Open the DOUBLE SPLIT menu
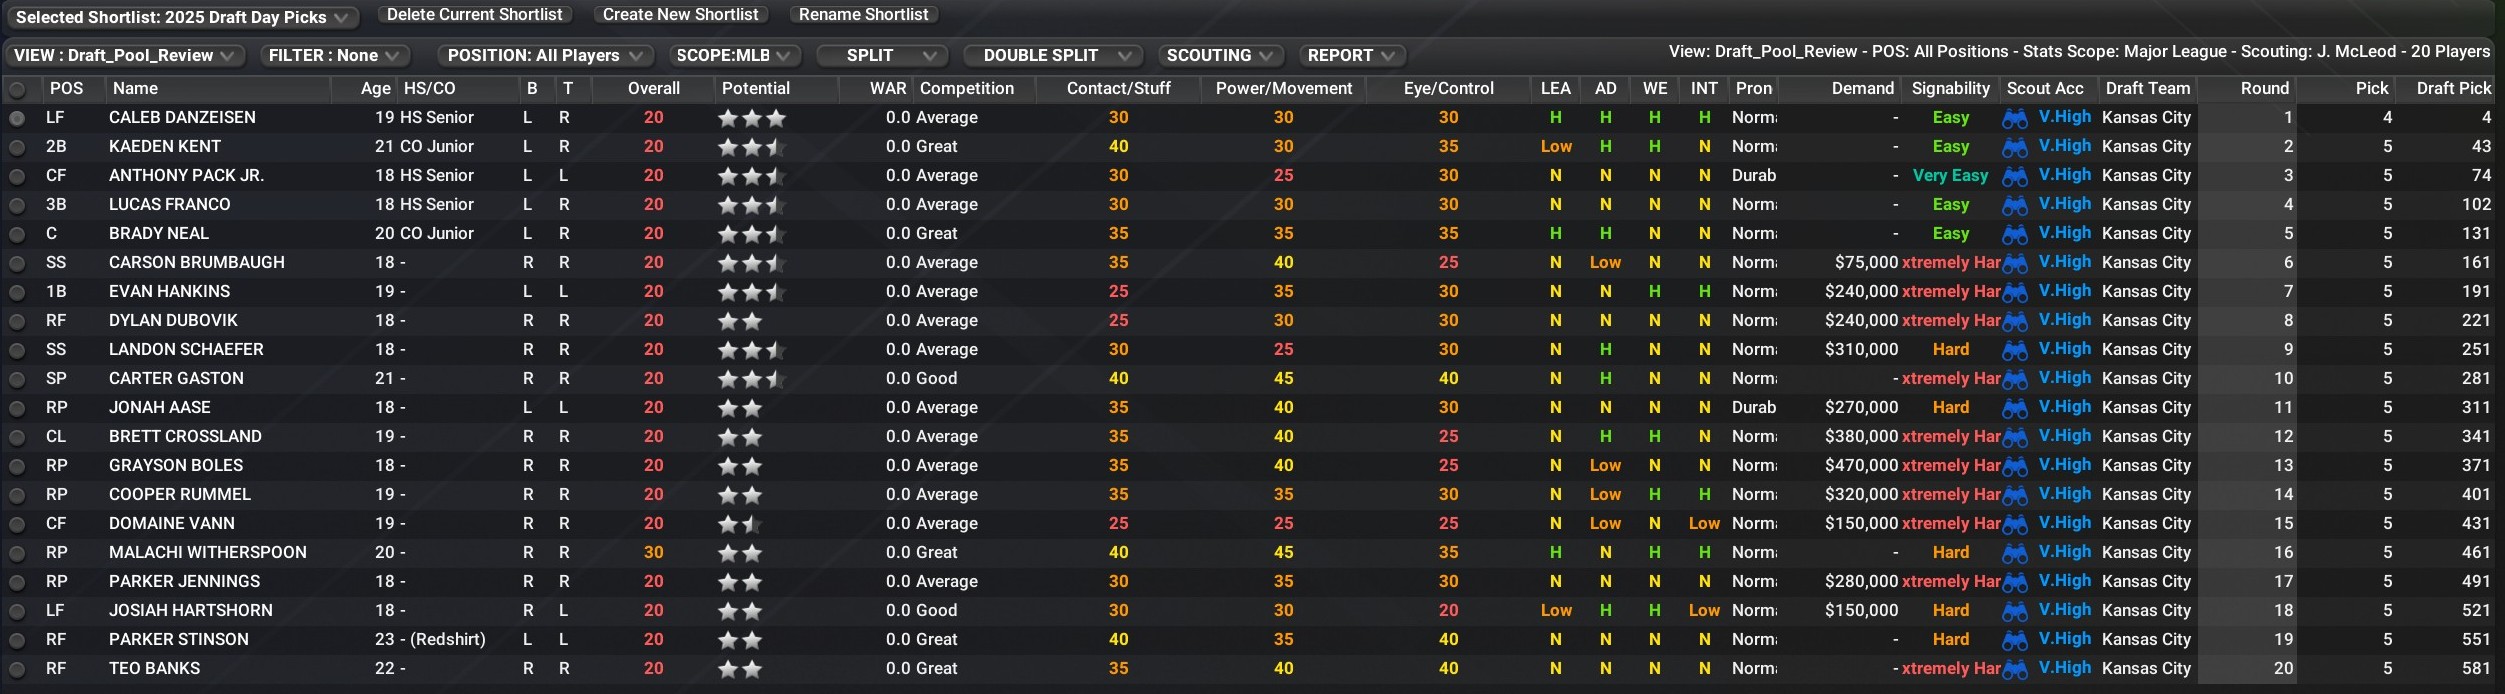Screen dimensions: 2505x694 point(1052,55)
